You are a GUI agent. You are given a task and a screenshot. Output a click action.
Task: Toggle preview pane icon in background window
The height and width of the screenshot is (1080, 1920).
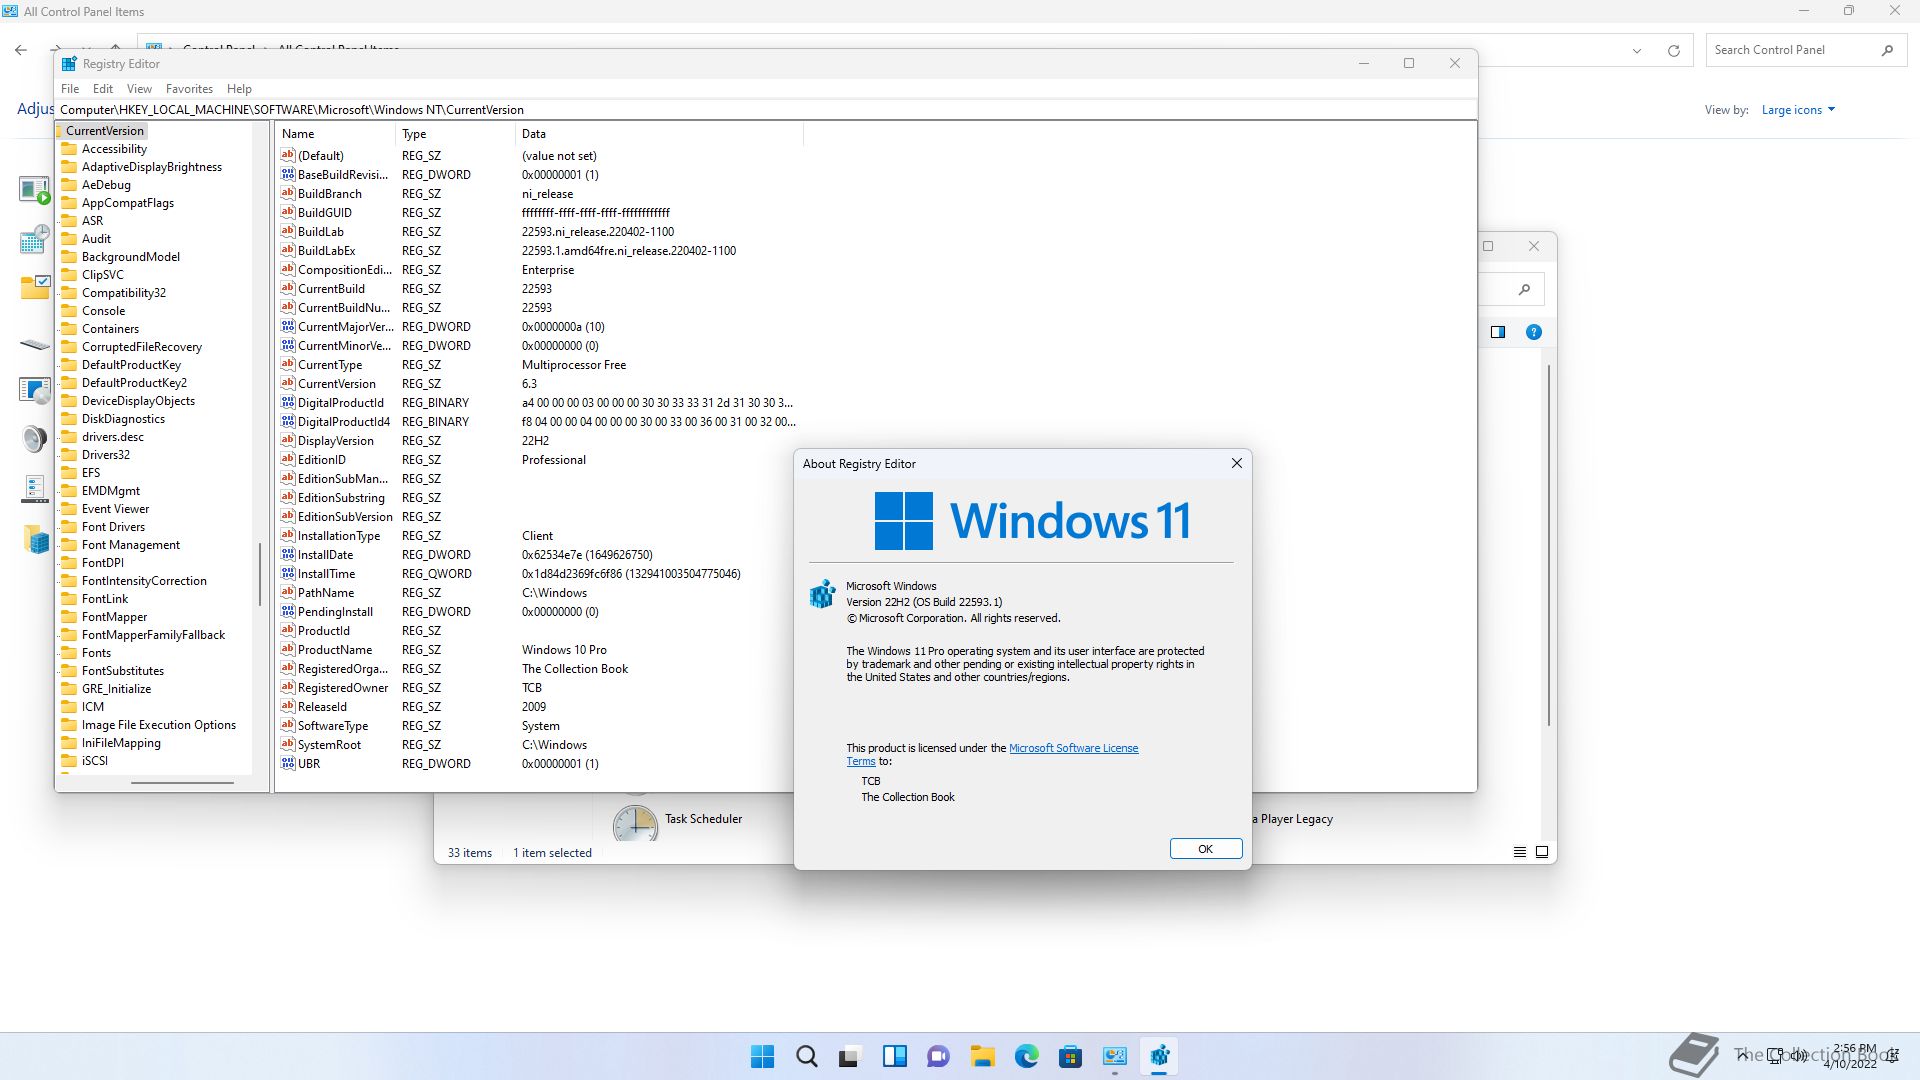coord(1498,332)
